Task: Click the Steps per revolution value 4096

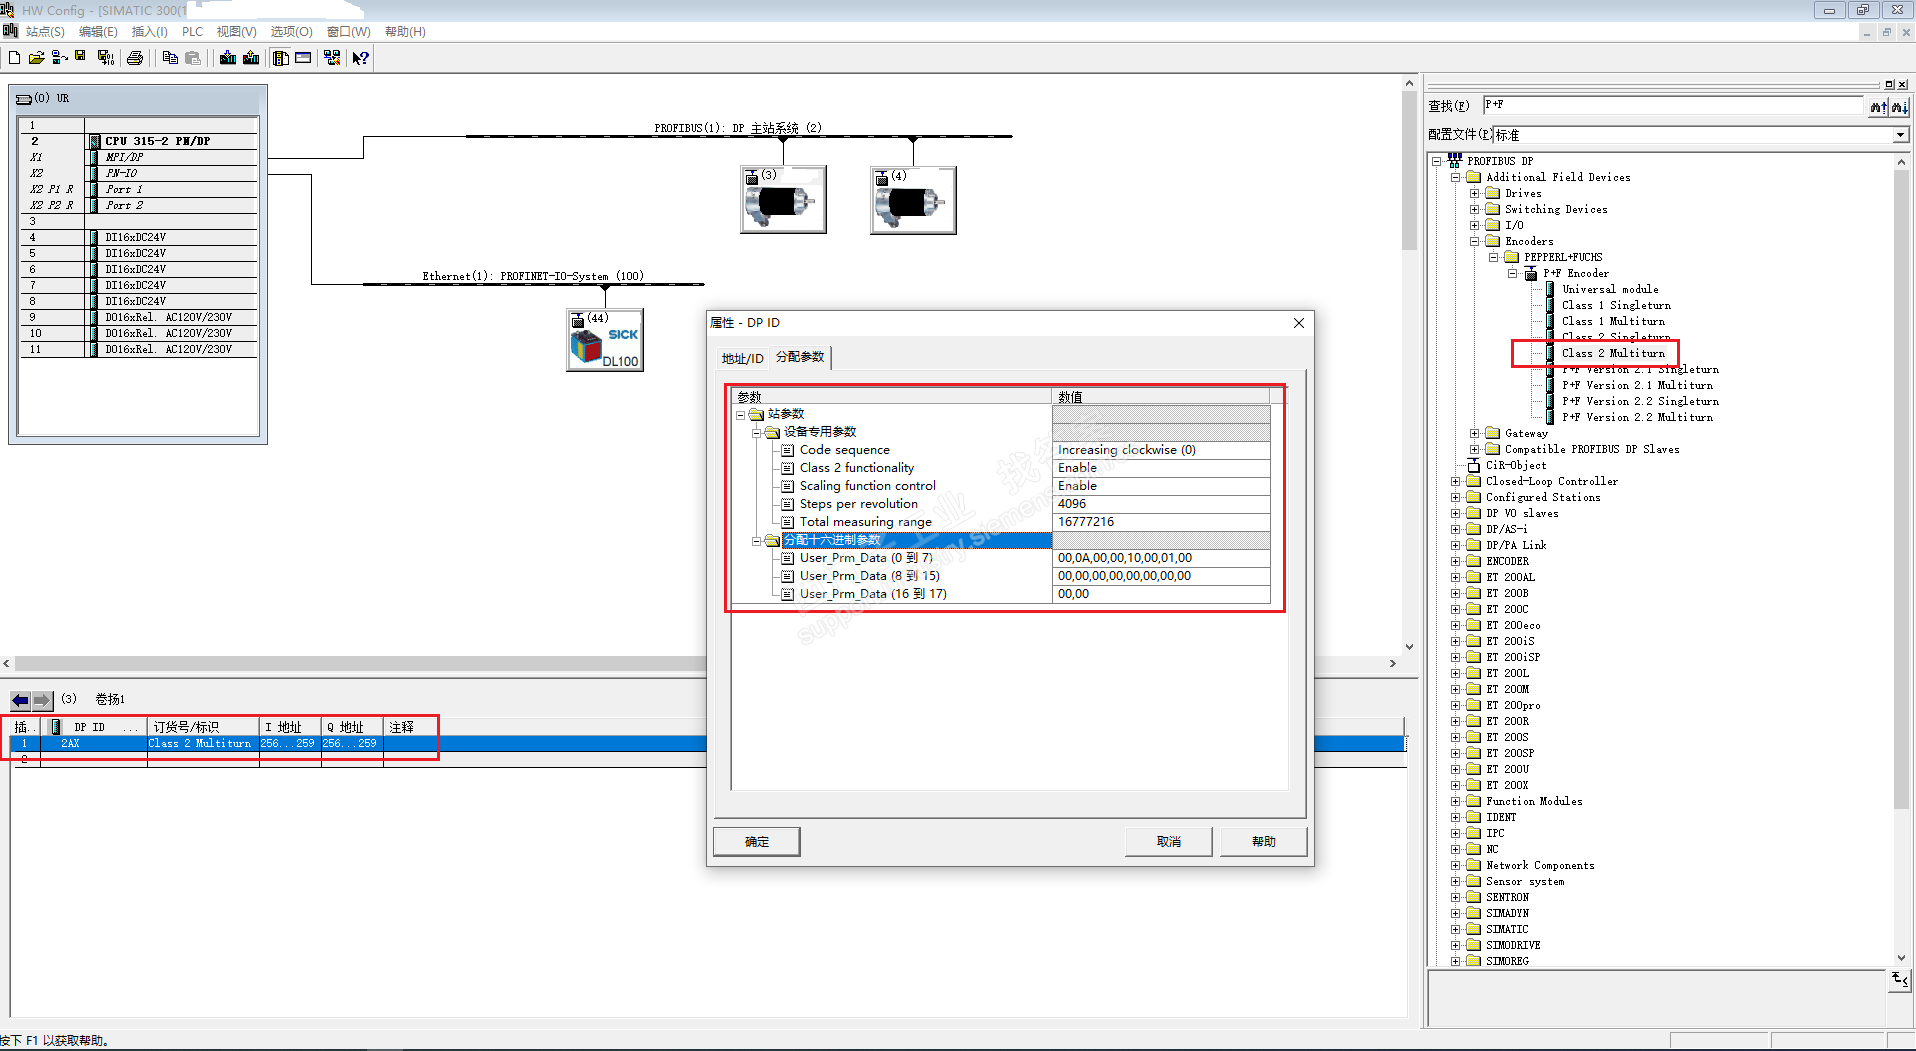Action: click(x=1161, y=504)
